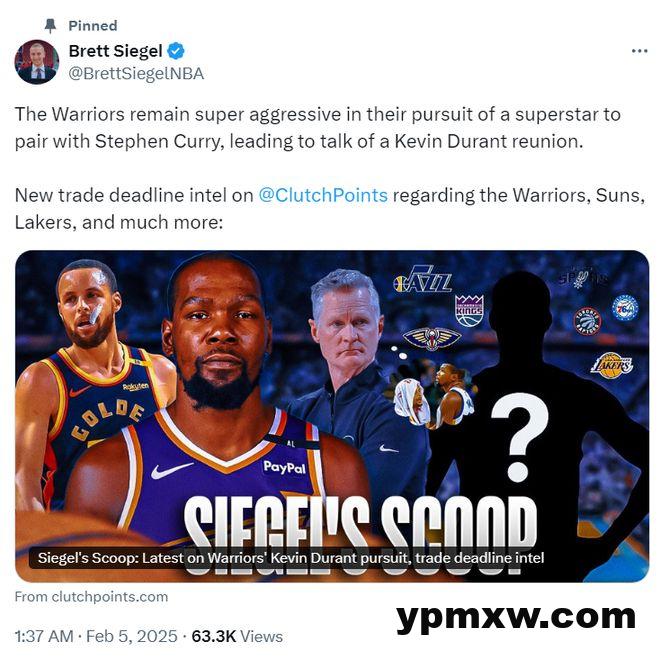Click the New Orleans Pelicans logo
This screenshot has width=660, height=660.
tap(432, 338)
